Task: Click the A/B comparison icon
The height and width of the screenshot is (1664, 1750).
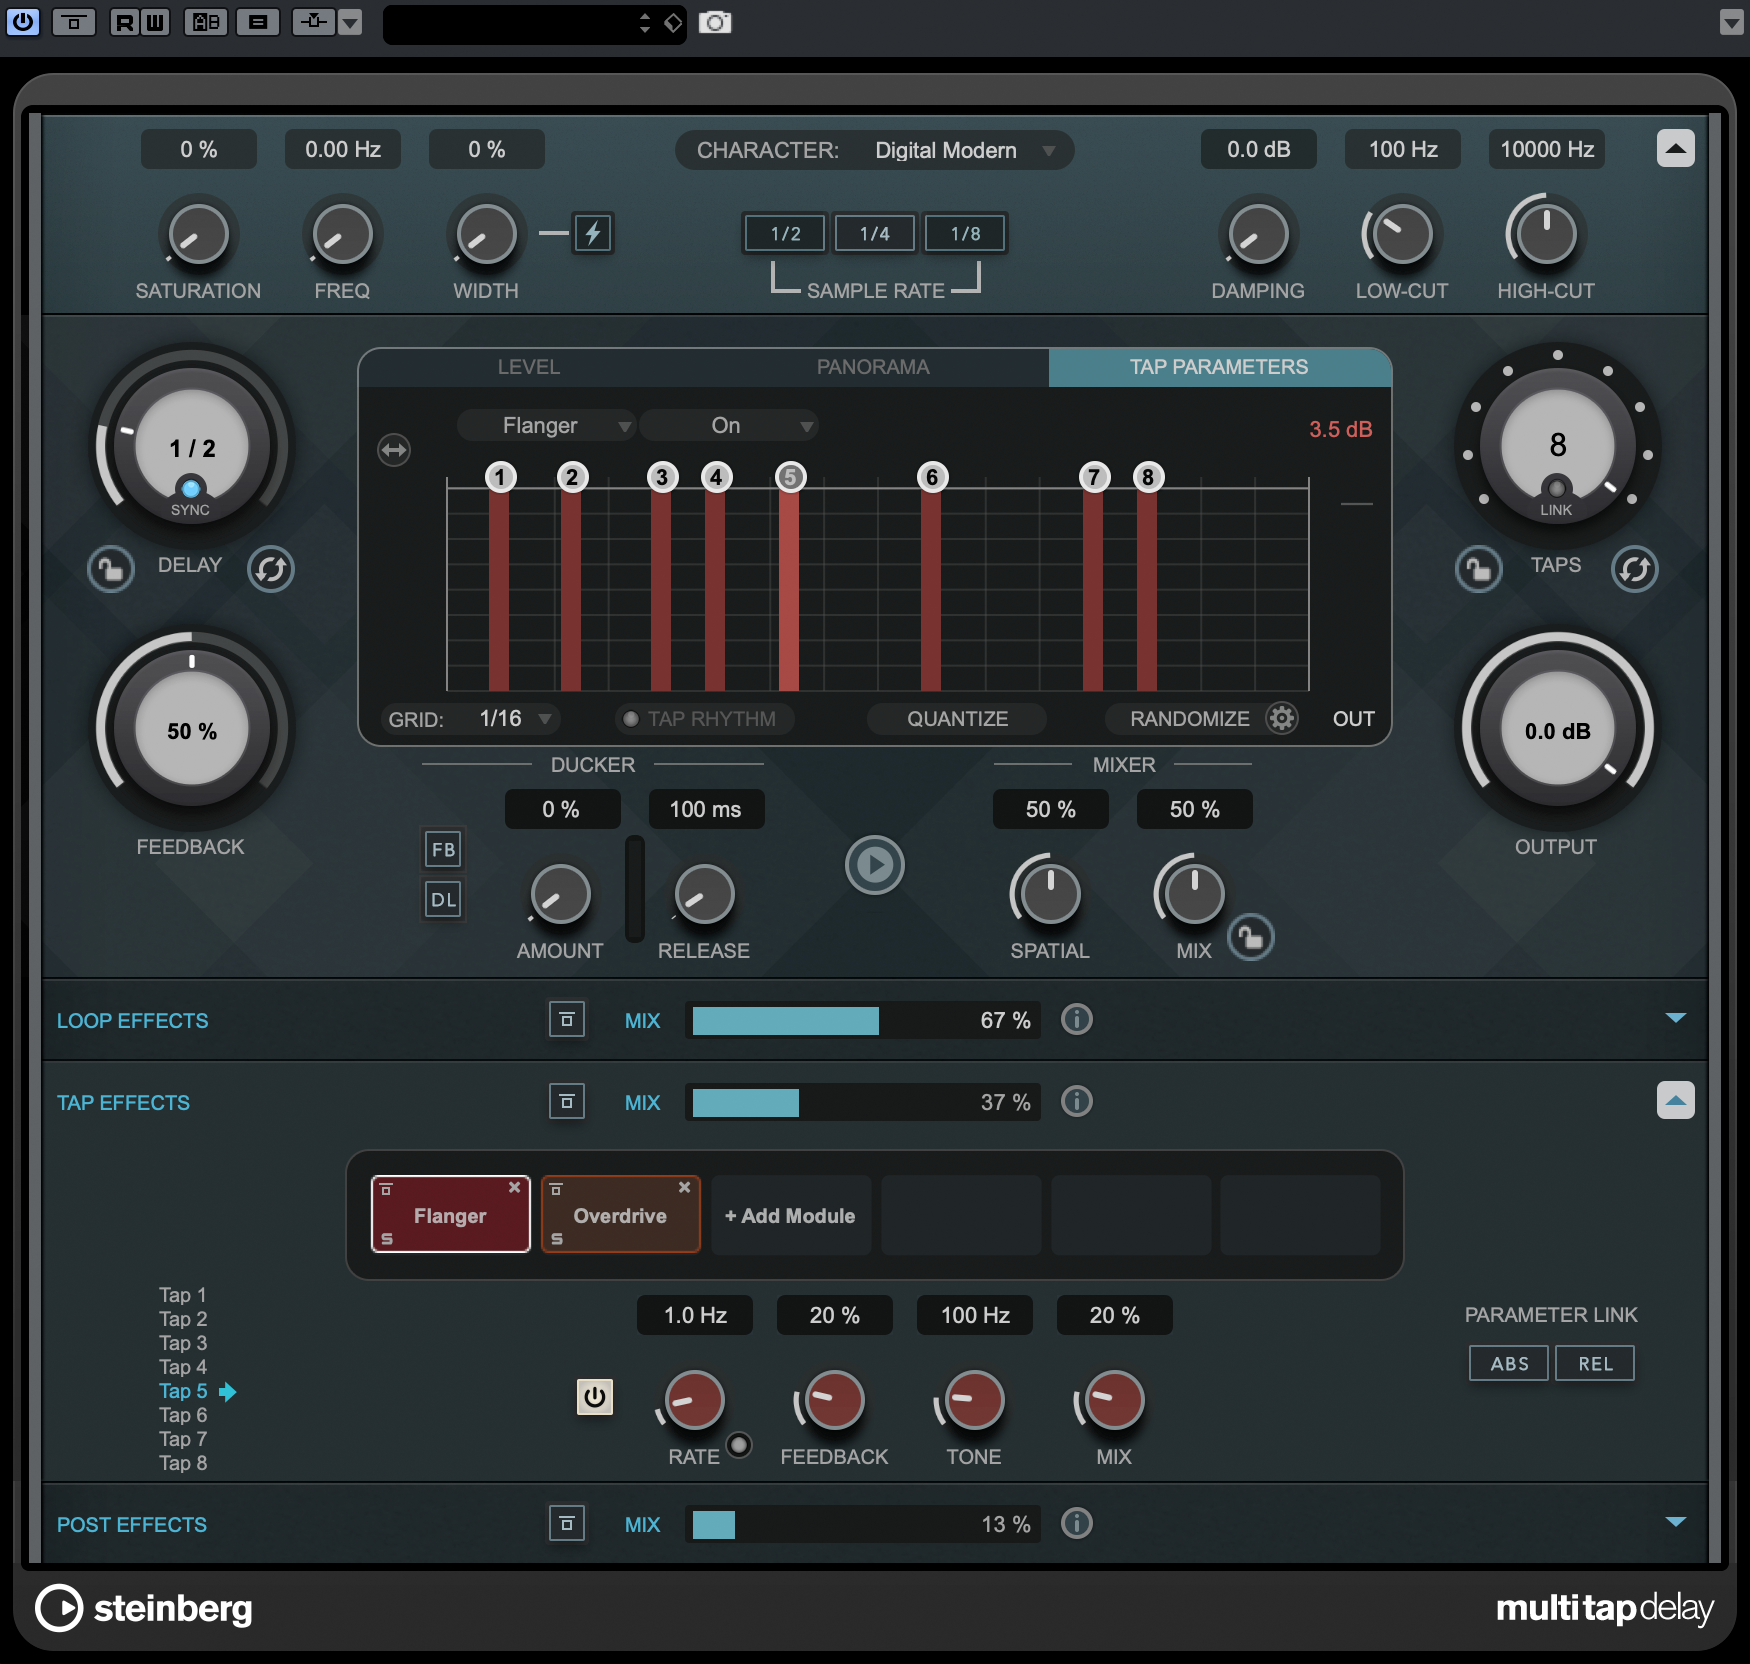Action: pyautogui.click(x=206, y=22)
